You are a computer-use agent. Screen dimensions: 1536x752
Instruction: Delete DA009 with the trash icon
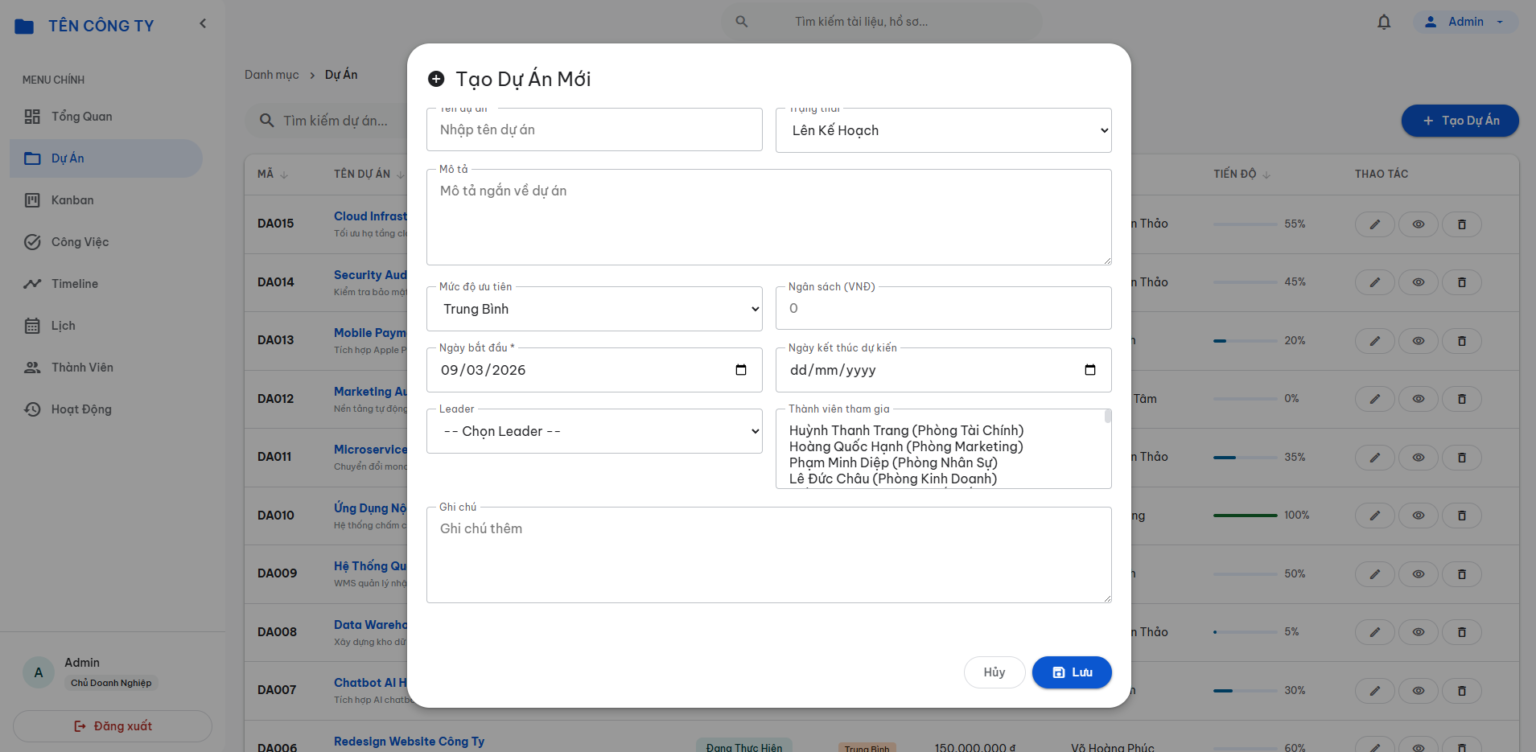coord(1461,574)
